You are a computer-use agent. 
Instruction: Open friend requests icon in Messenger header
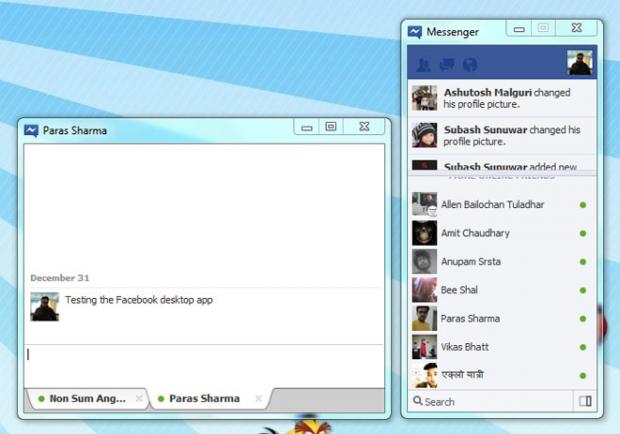click(423, 65)
